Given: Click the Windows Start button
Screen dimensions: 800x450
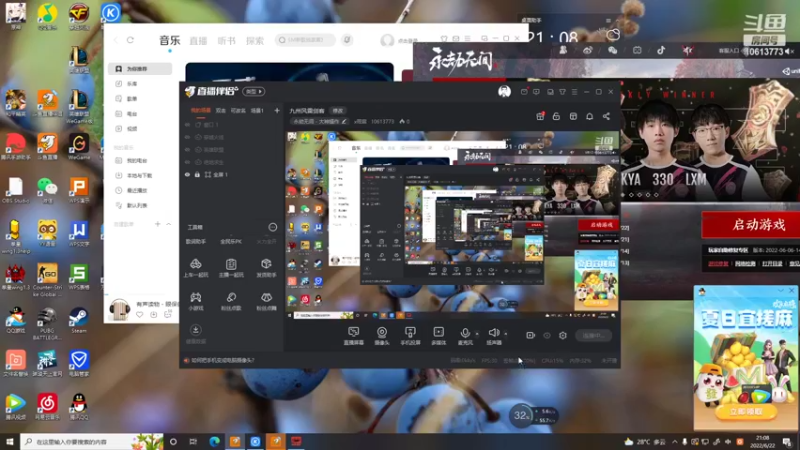Looking at the screenshot, I should point(9,441).
